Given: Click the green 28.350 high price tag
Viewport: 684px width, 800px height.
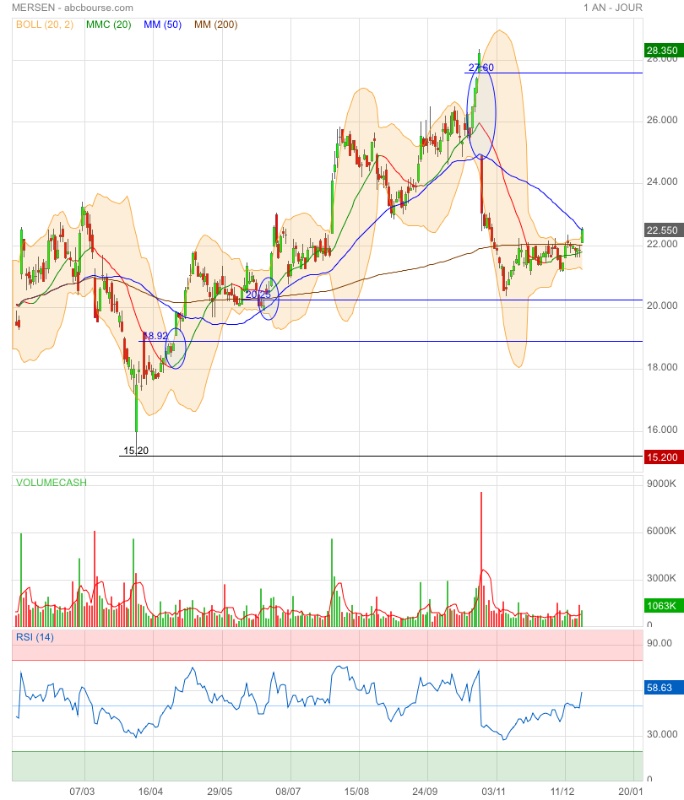Looking at the screenshot, I should coord(662,50).
